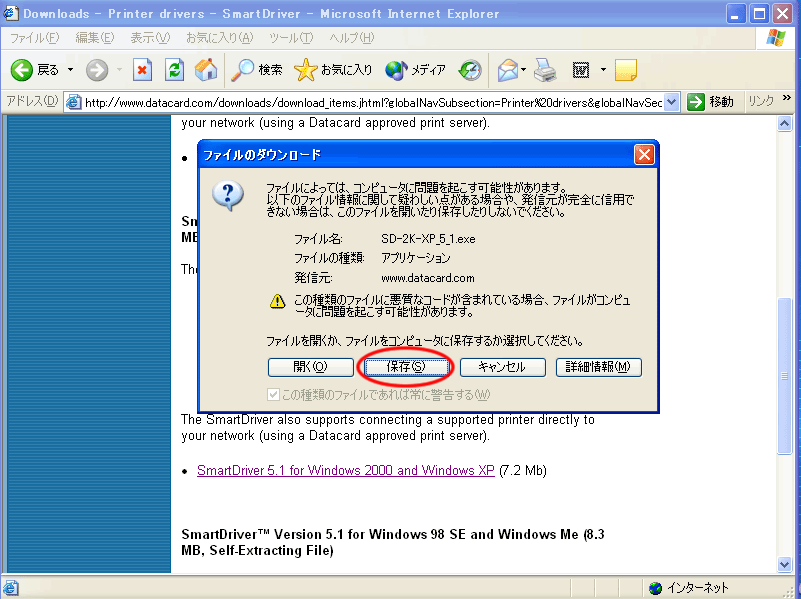Click the 保存(S) save button

coord(406,367)
